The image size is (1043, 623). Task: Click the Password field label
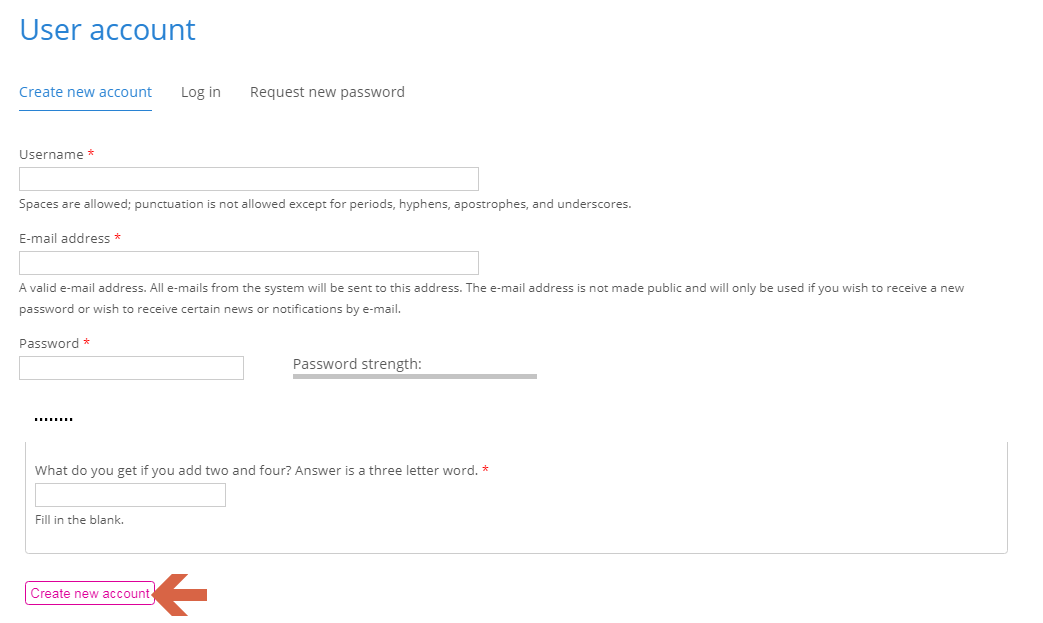(x=49, y=343)
